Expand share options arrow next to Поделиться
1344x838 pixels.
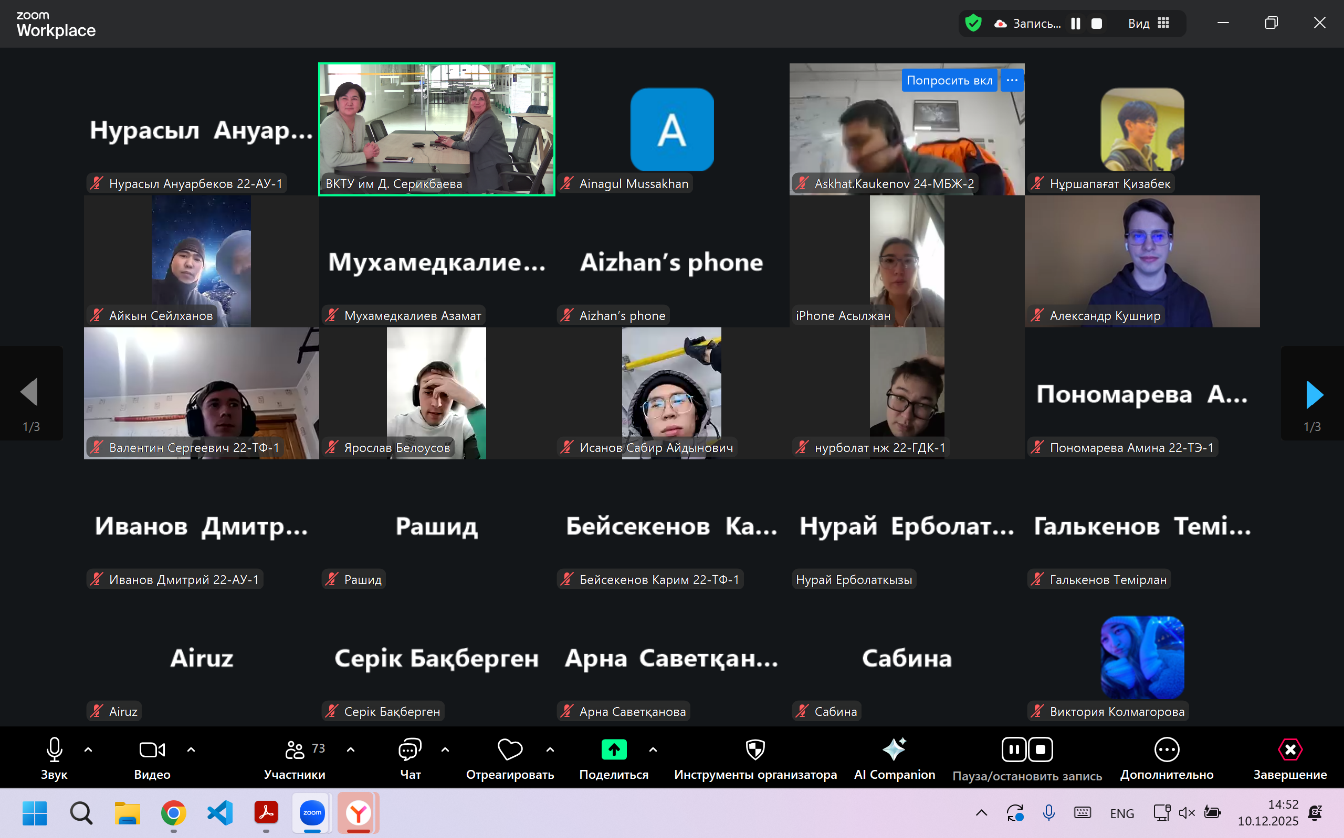653,749
